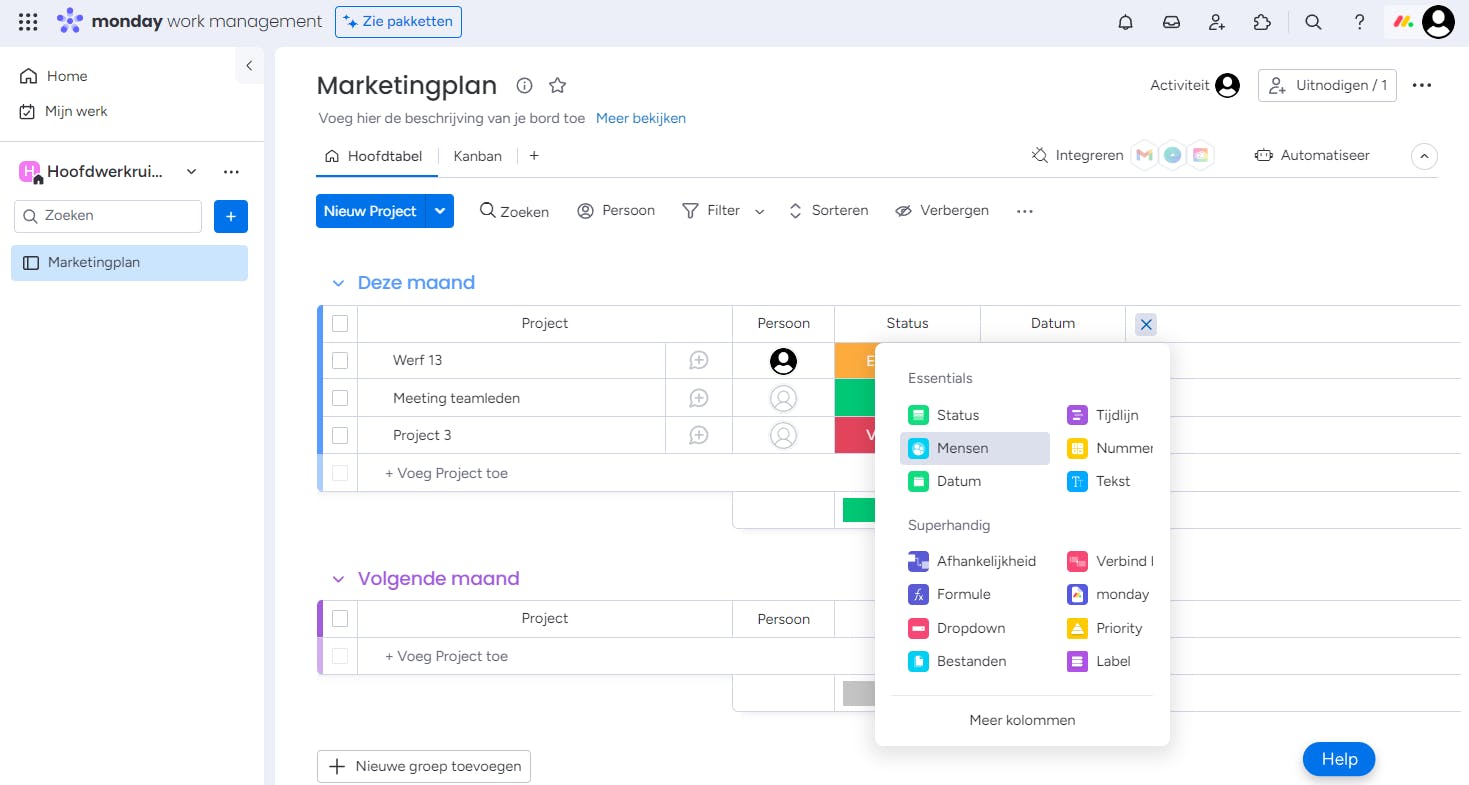The width and height of the screenshot is (1469, 785).
Task: Favorite the Marketingplan board with star
Action: tap(558, 86)
